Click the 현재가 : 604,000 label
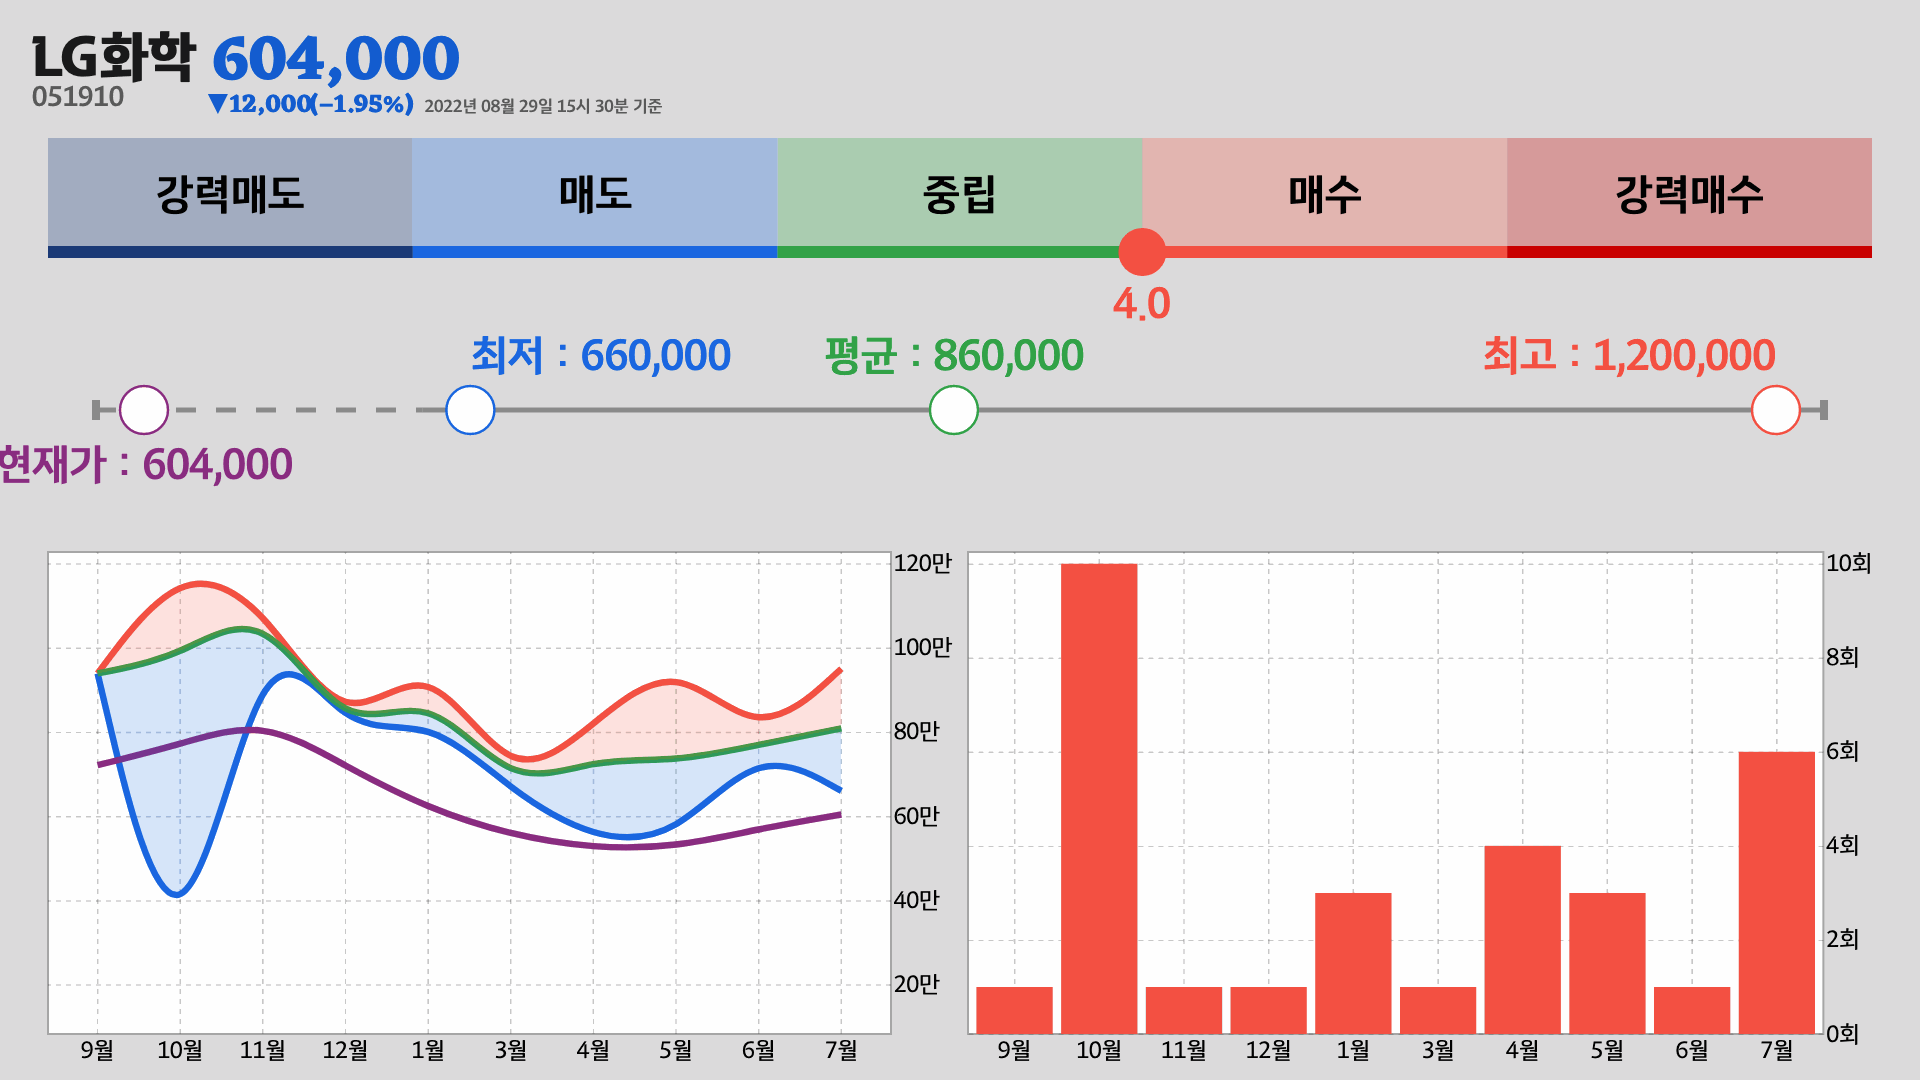 (x=146, y=464)
